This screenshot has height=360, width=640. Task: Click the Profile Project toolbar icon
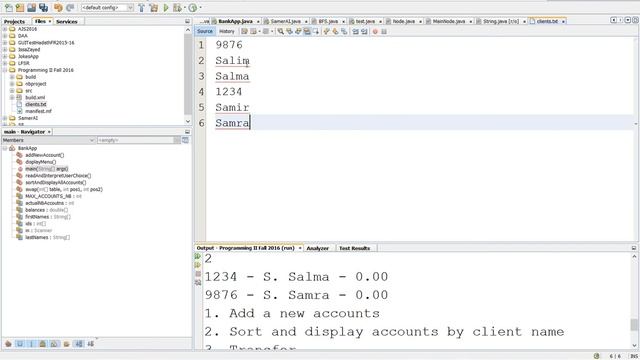coord(193,7)
